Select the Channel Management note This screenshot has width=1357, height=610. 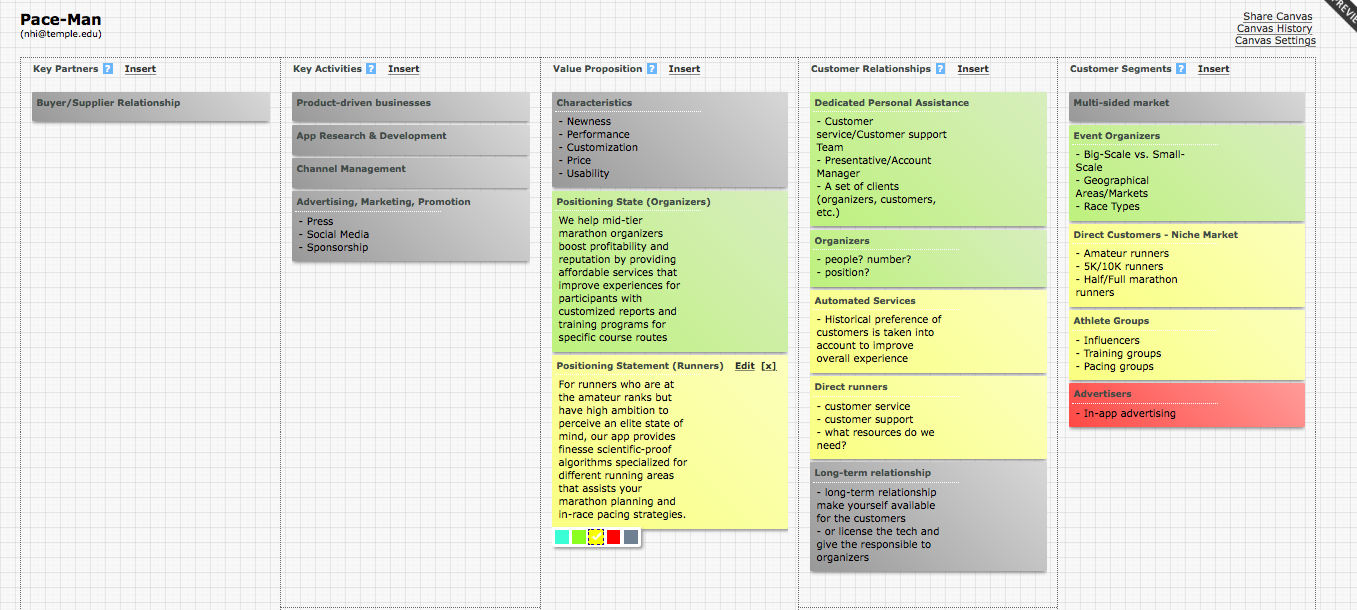pos(411,173)
